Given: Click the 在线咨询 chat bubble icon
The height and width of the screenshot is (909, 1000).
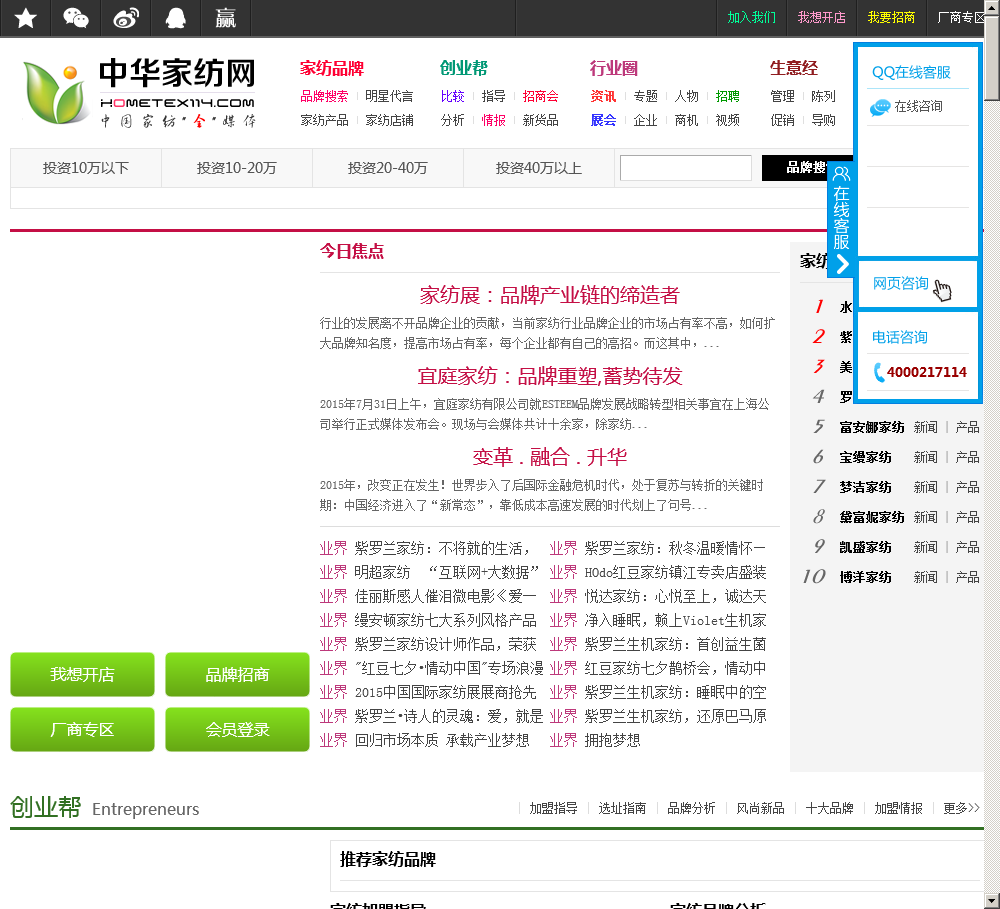Looking at the screenshot, I should coord(880,107).
